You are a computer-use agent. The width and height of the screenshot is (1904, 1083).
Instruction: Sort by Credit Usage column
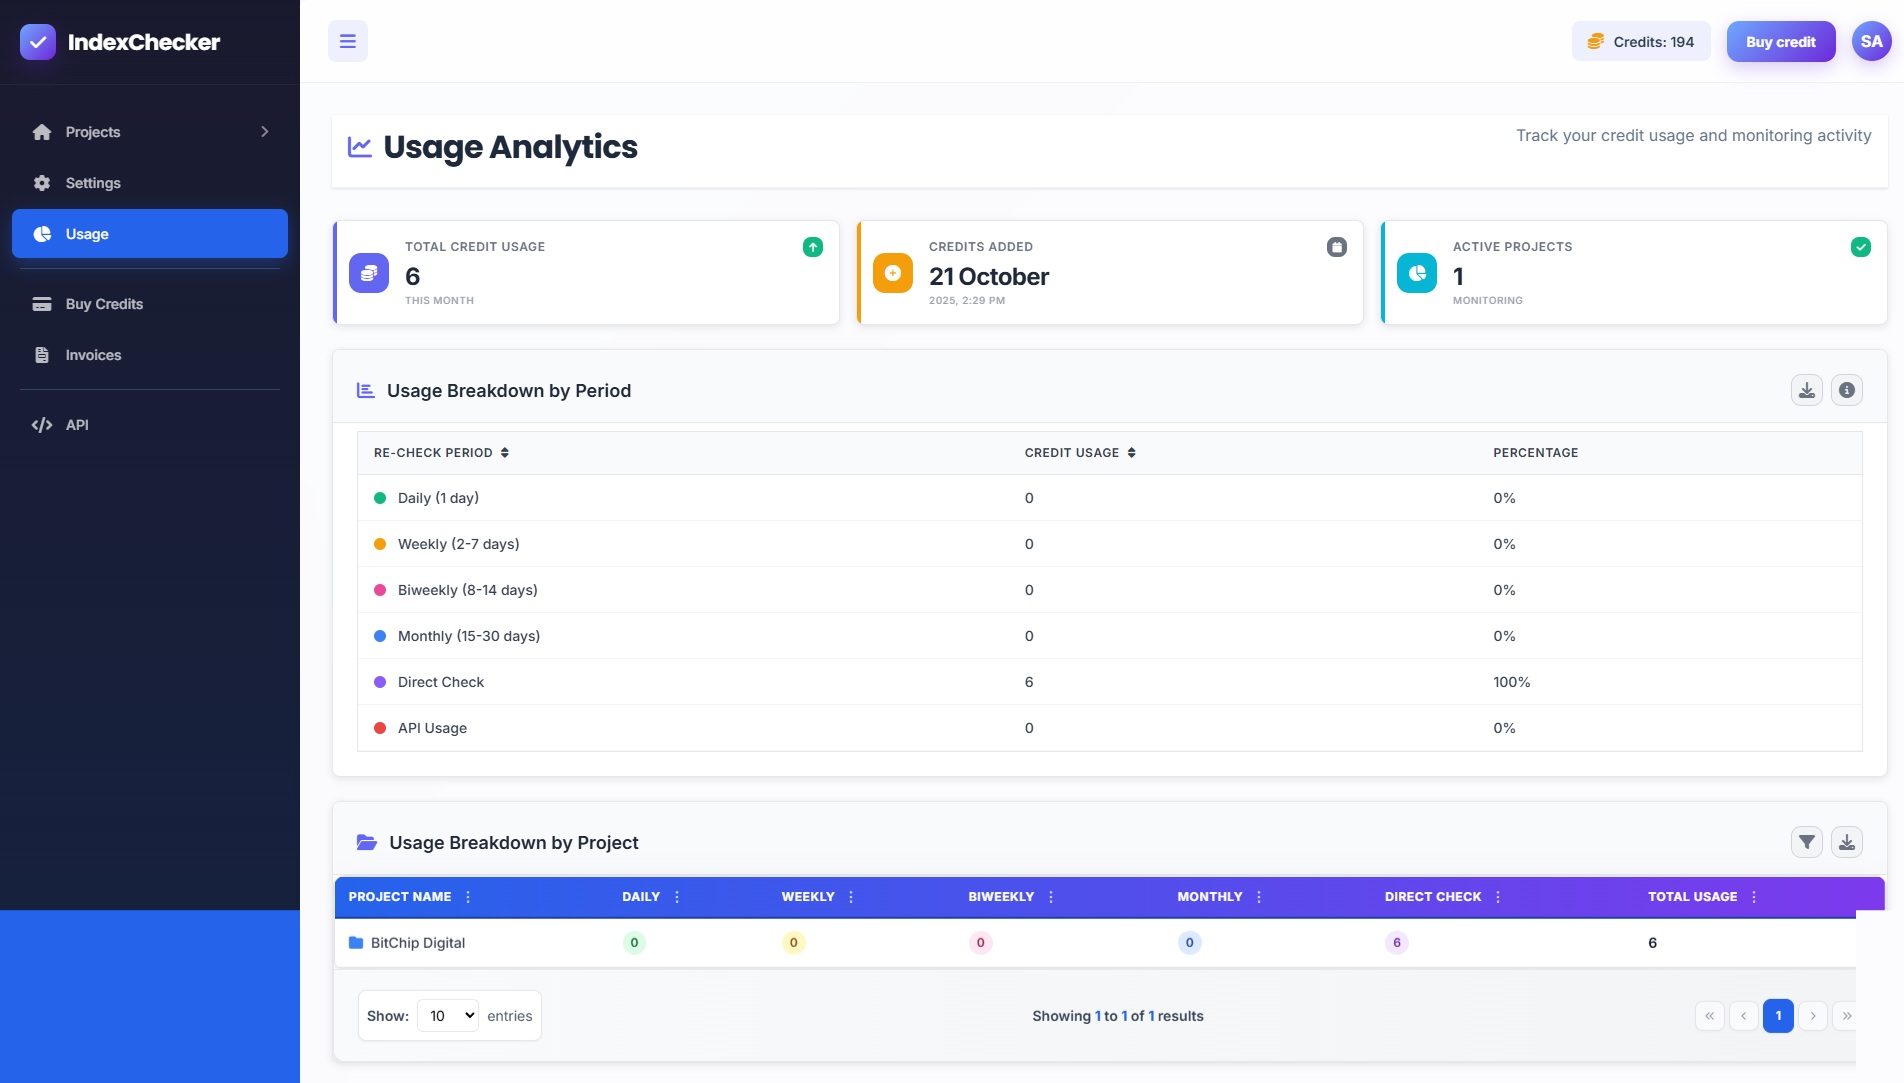click(1131, 453)
